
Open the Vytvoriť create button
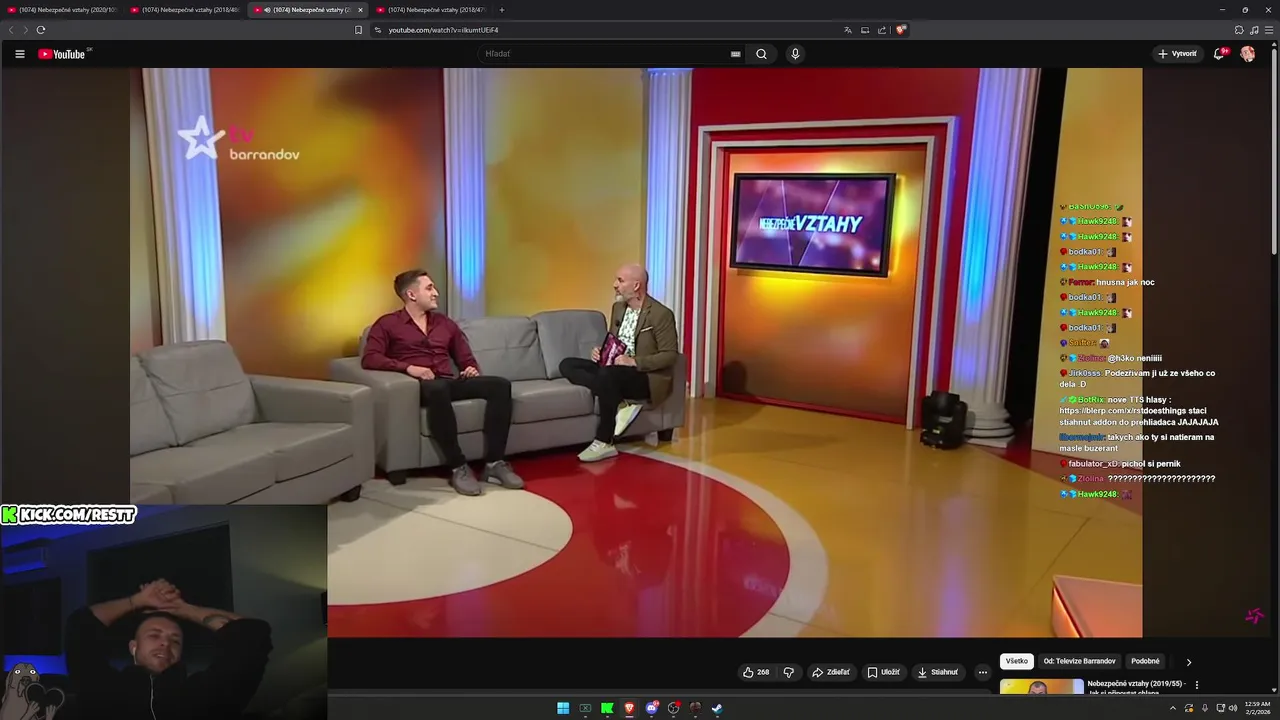click(1177, 54)
